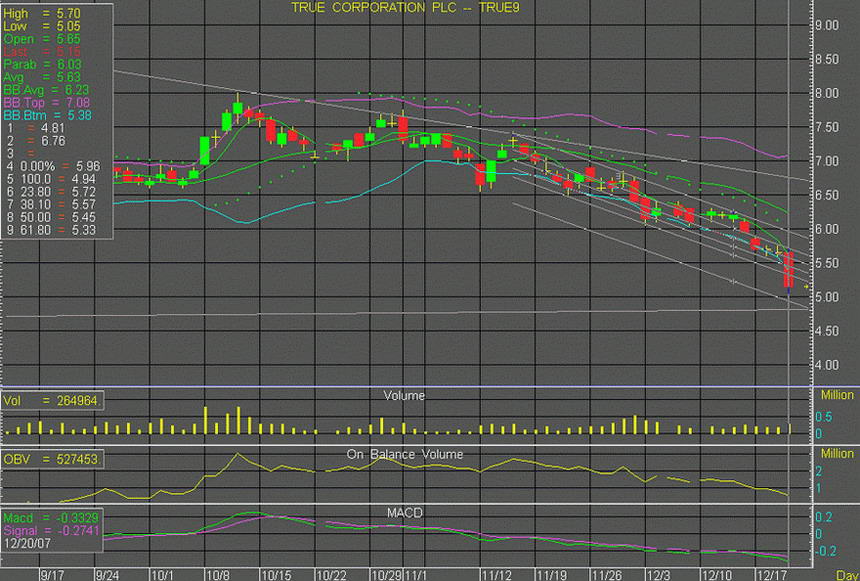Click the 8.00 price axis label
860x581 pixels.
coord(827,93)
